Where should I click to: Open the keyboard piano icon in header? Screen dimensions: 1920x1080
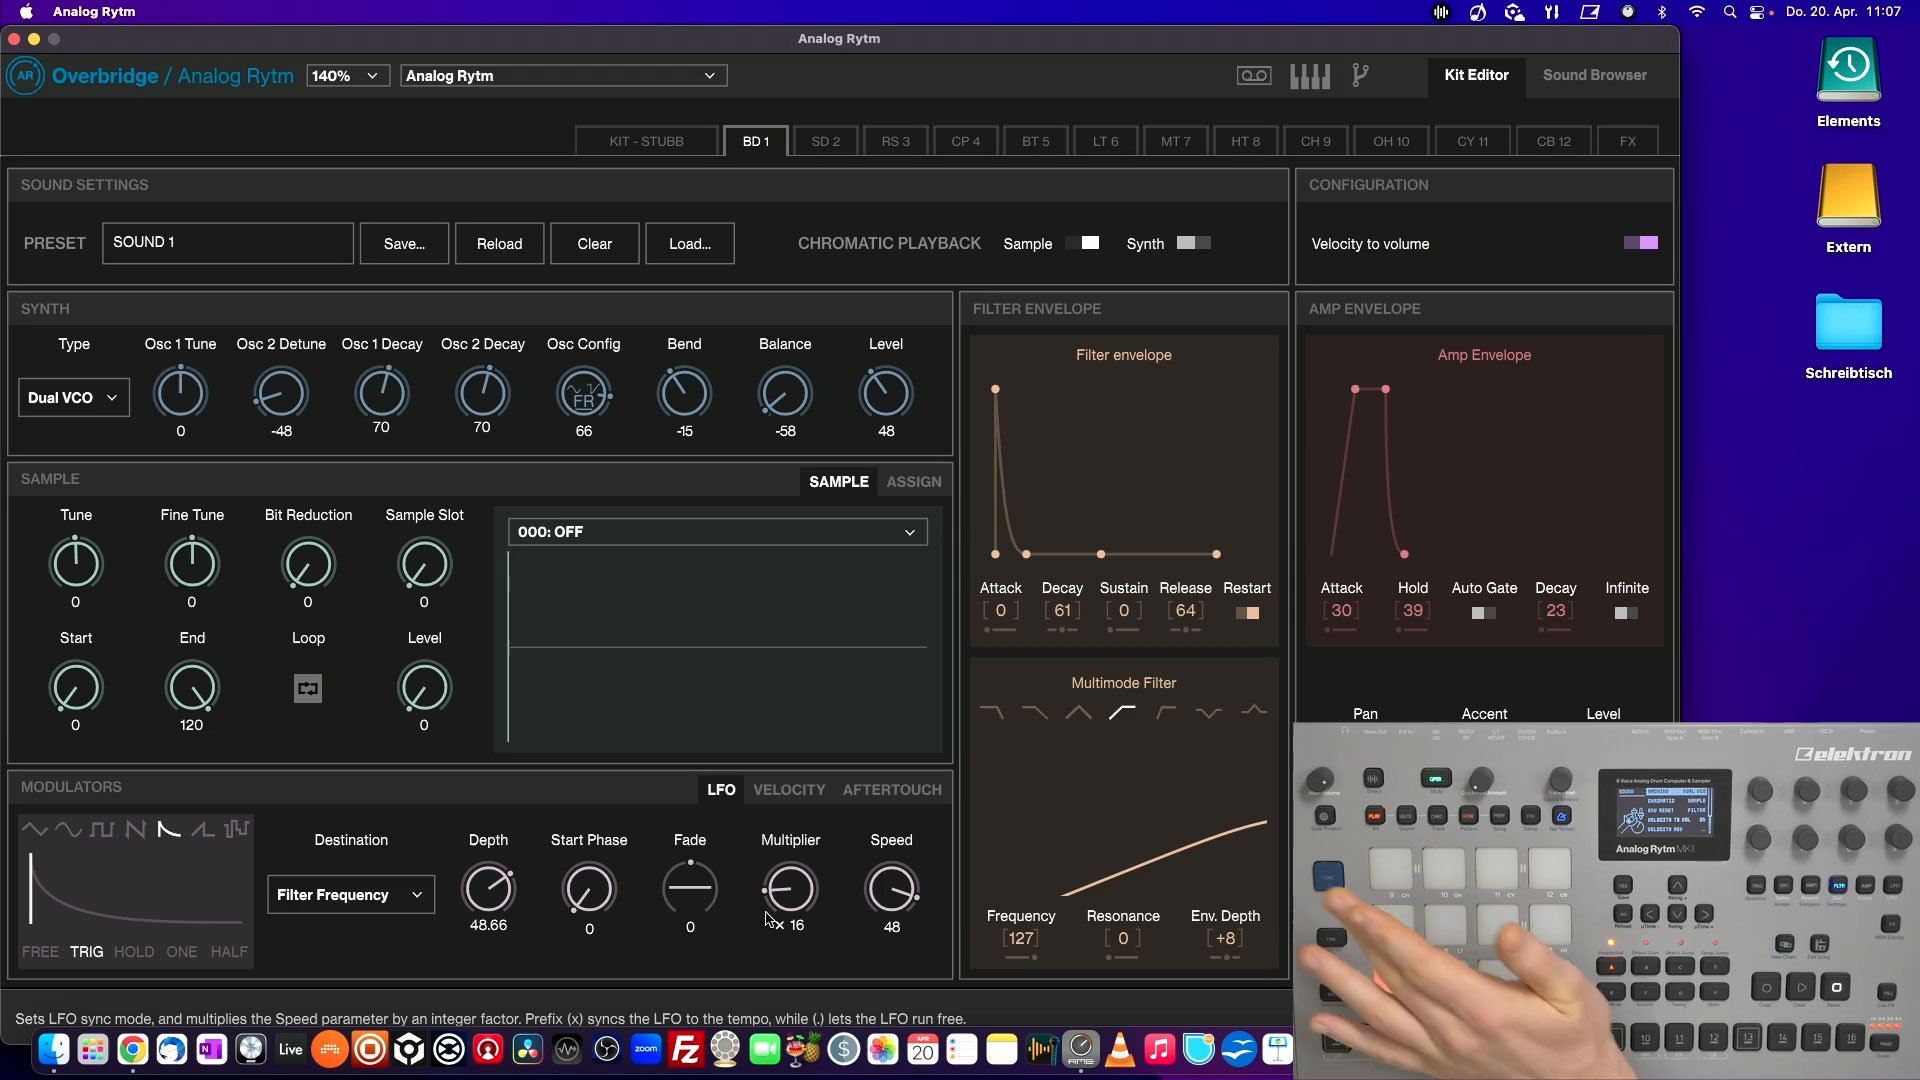tap(1310, 76)
